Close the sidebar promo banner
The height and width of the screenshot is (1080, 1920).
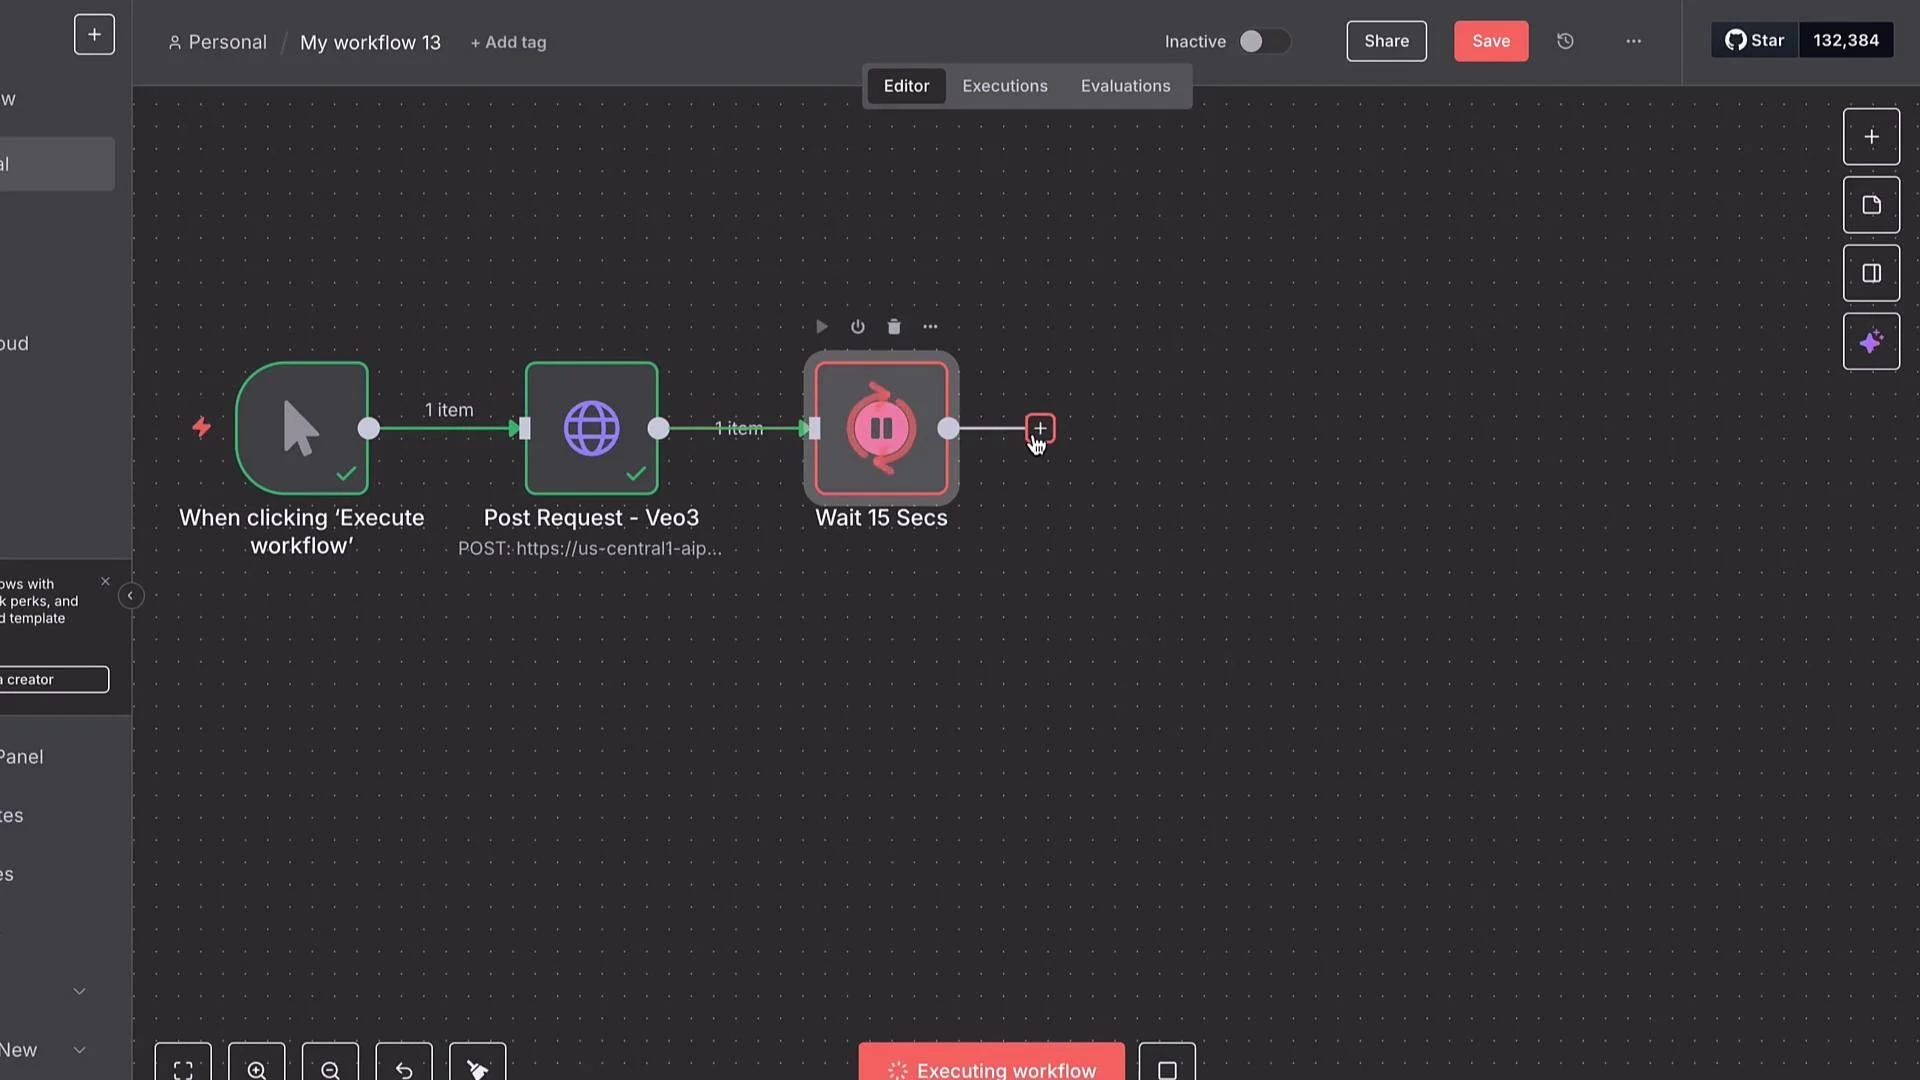coord(105,581)
